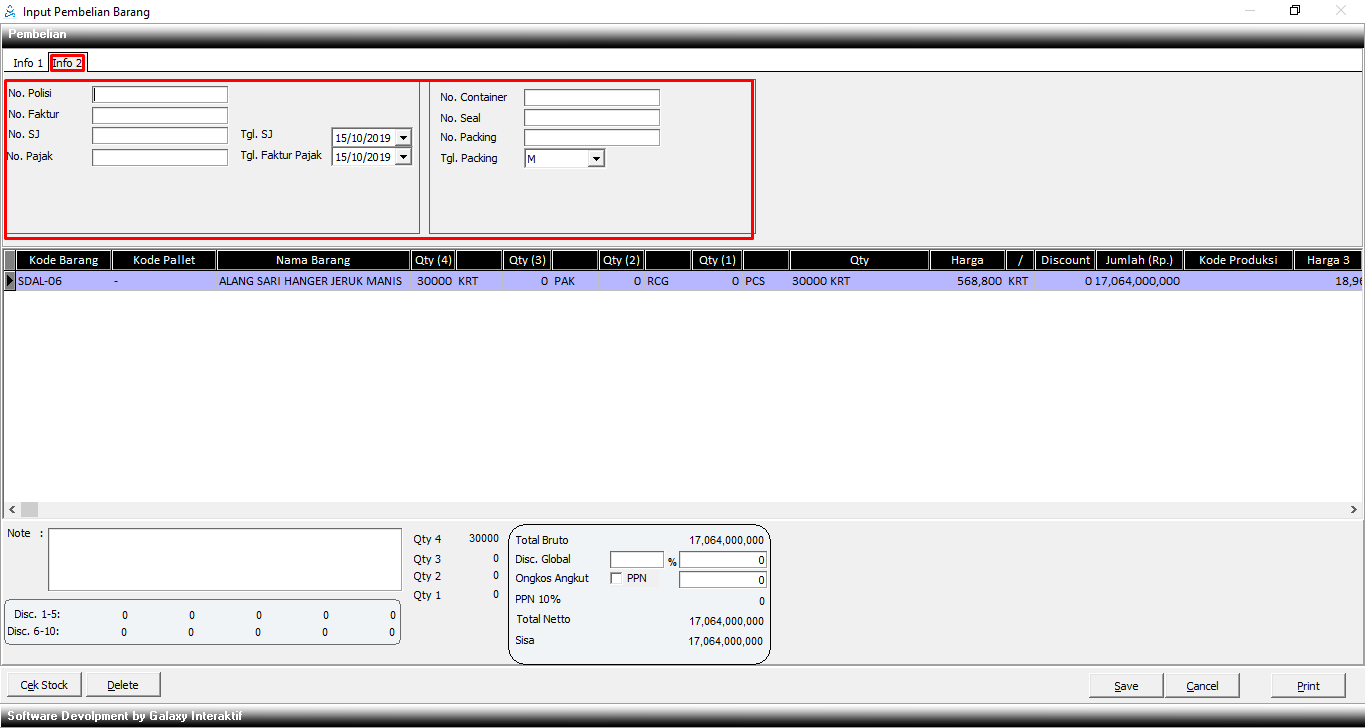Open the Tgl. SJ date dropdown

pos(403,138)
